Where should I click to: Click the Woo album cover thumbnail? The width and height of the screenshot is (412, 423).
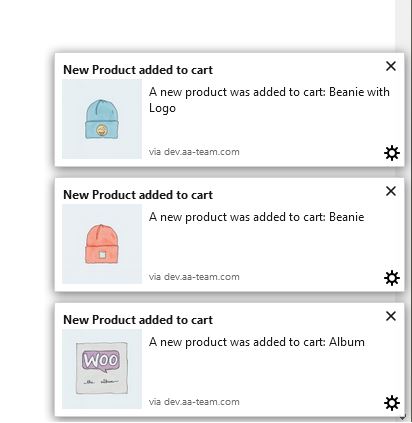tap(102, 369)
